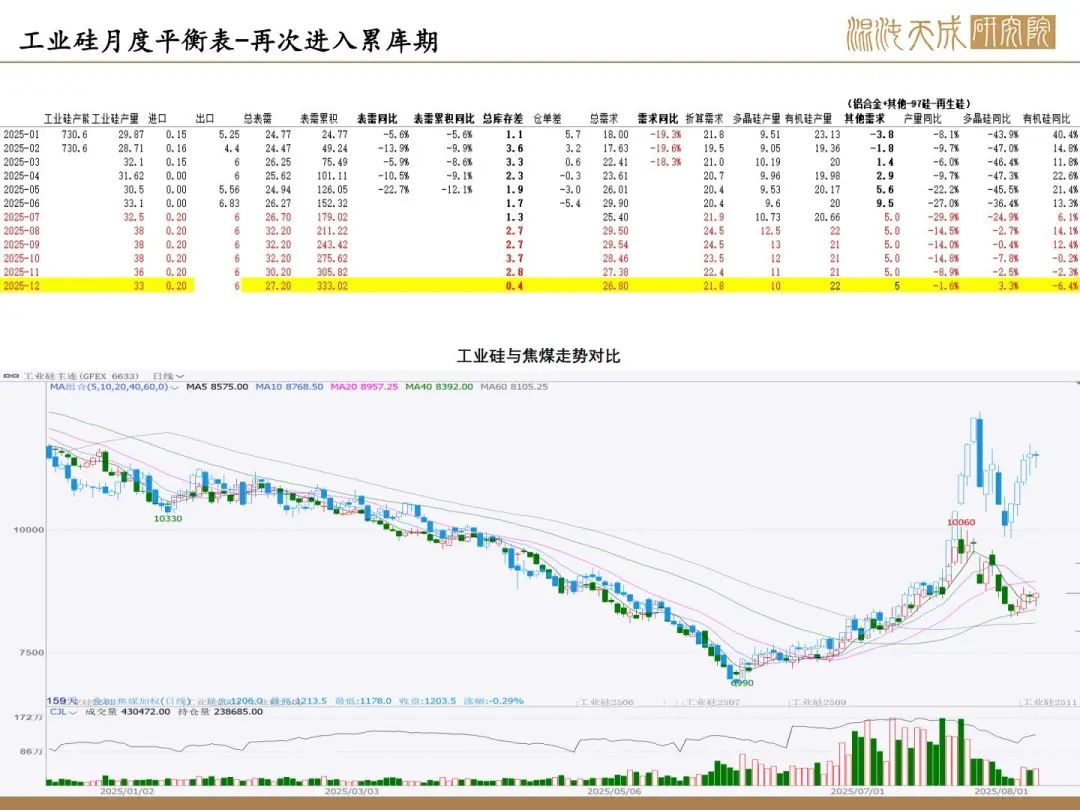
Task: Select the 2025-02 row label
Action: (x=21, y=148)
